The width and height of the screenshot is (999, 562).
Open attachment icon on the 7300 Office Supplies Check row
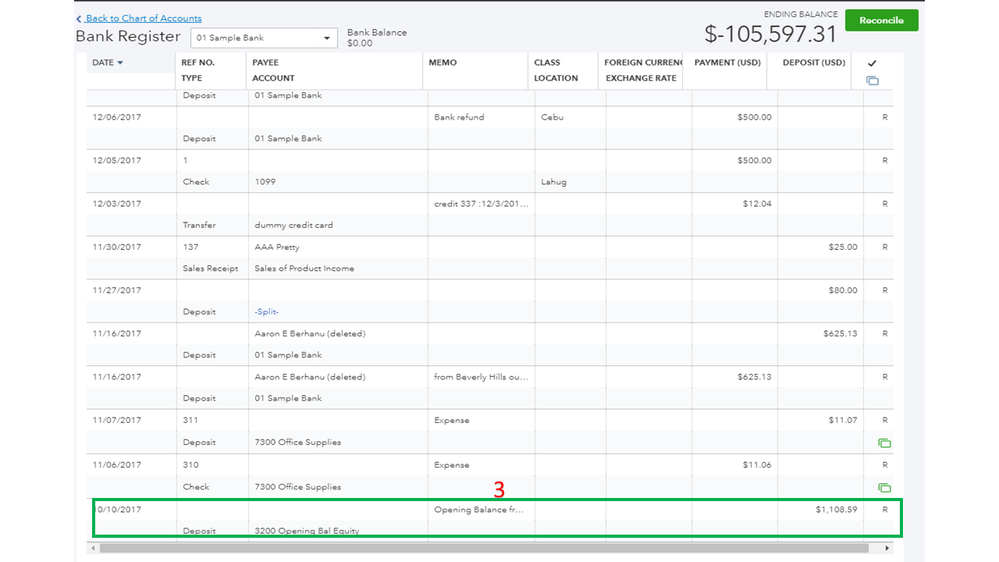click(884, 487)
